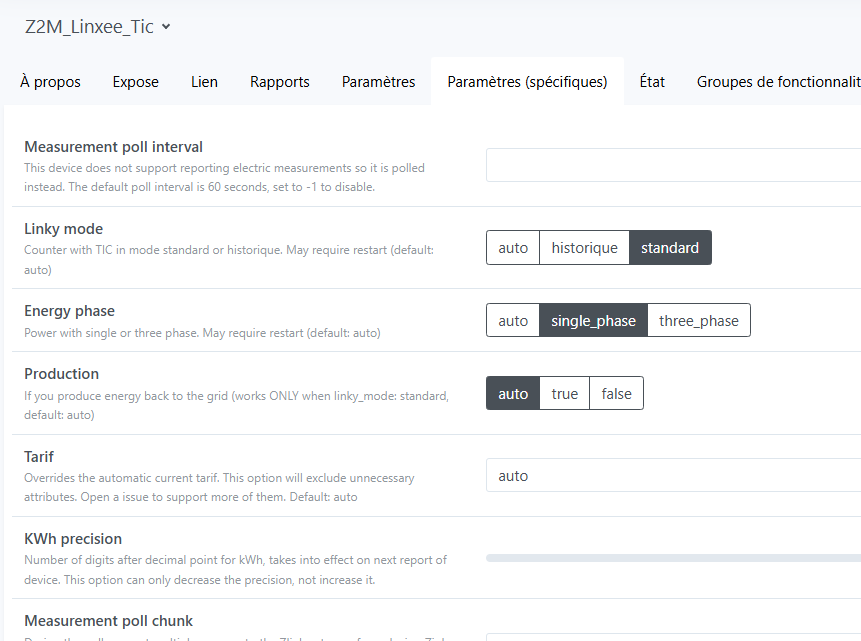Viewport: 861px width, 641px height.
Task: Open the Rapports tab
Action: (279, 82)
